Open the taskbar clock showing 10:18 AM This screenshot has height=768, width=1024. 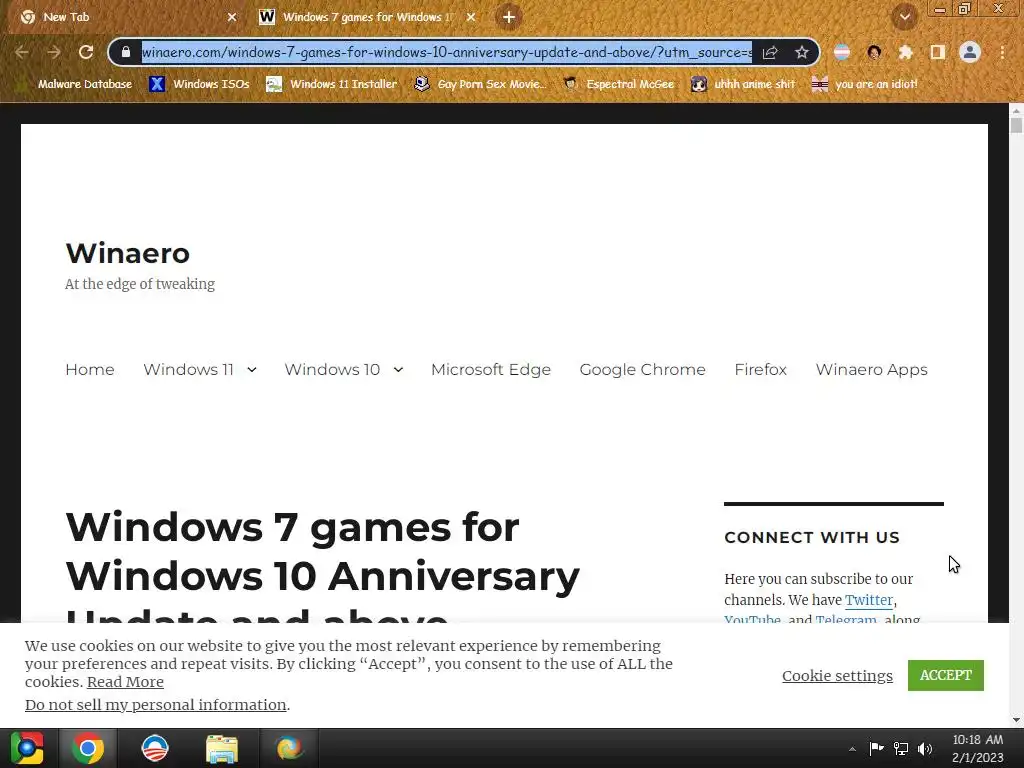pyautogui.click(x=978, y=748)
